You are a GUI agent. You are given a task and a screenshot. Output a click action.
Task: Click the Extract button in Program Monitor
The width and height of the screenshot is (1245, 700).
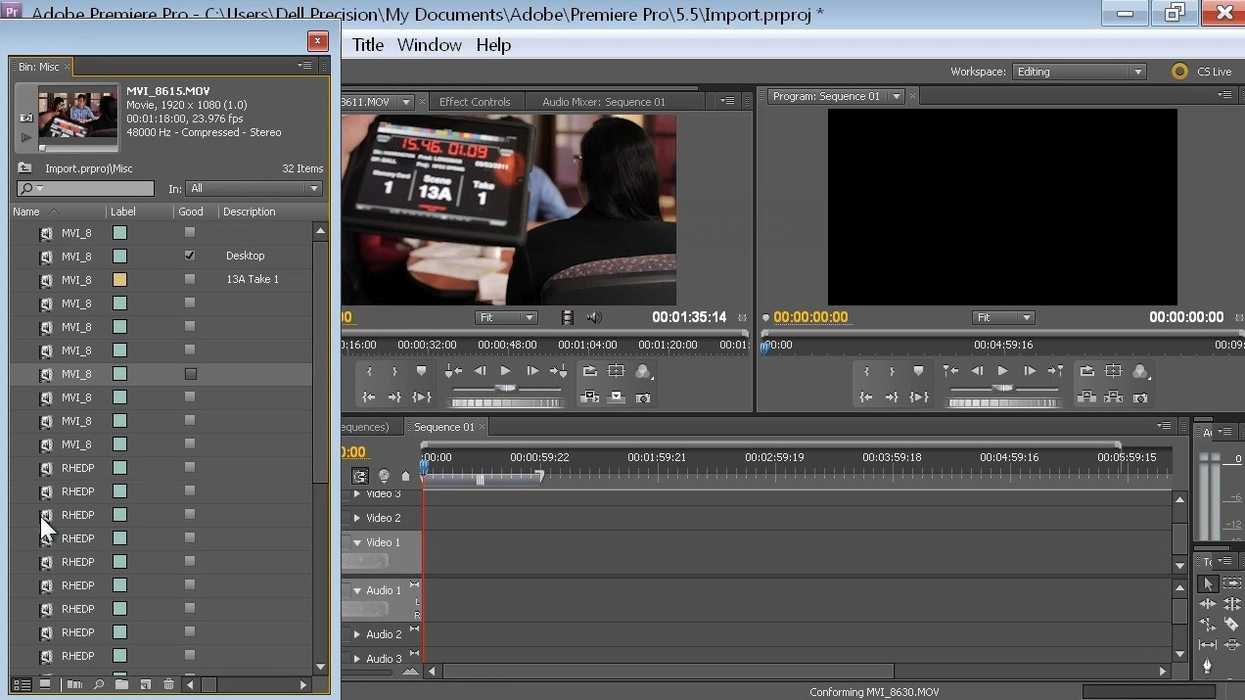[1113, 397]
